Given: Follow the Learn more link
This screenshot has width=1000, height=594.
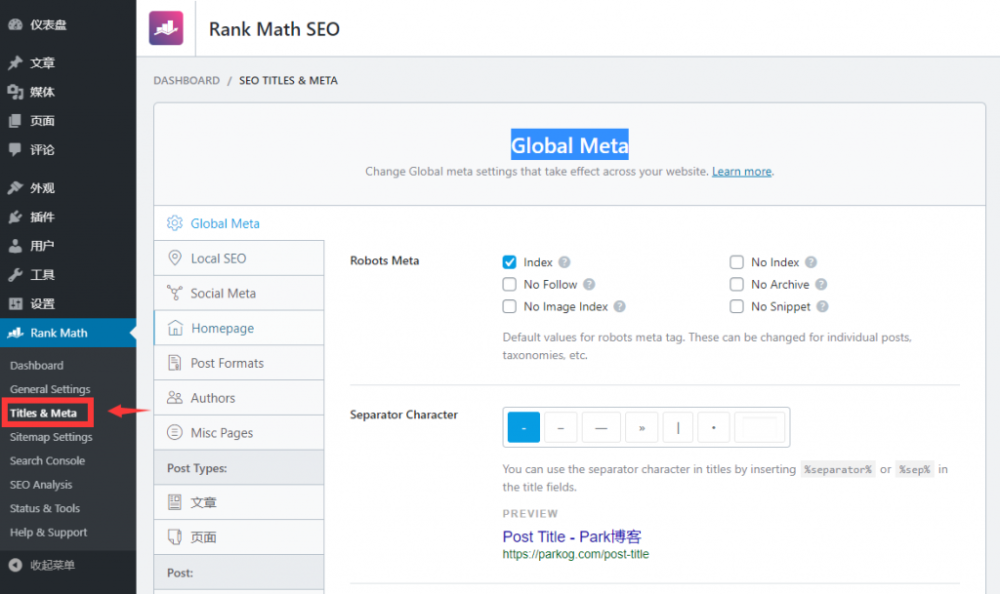Looking at the screenshot, I should point(741,172).
